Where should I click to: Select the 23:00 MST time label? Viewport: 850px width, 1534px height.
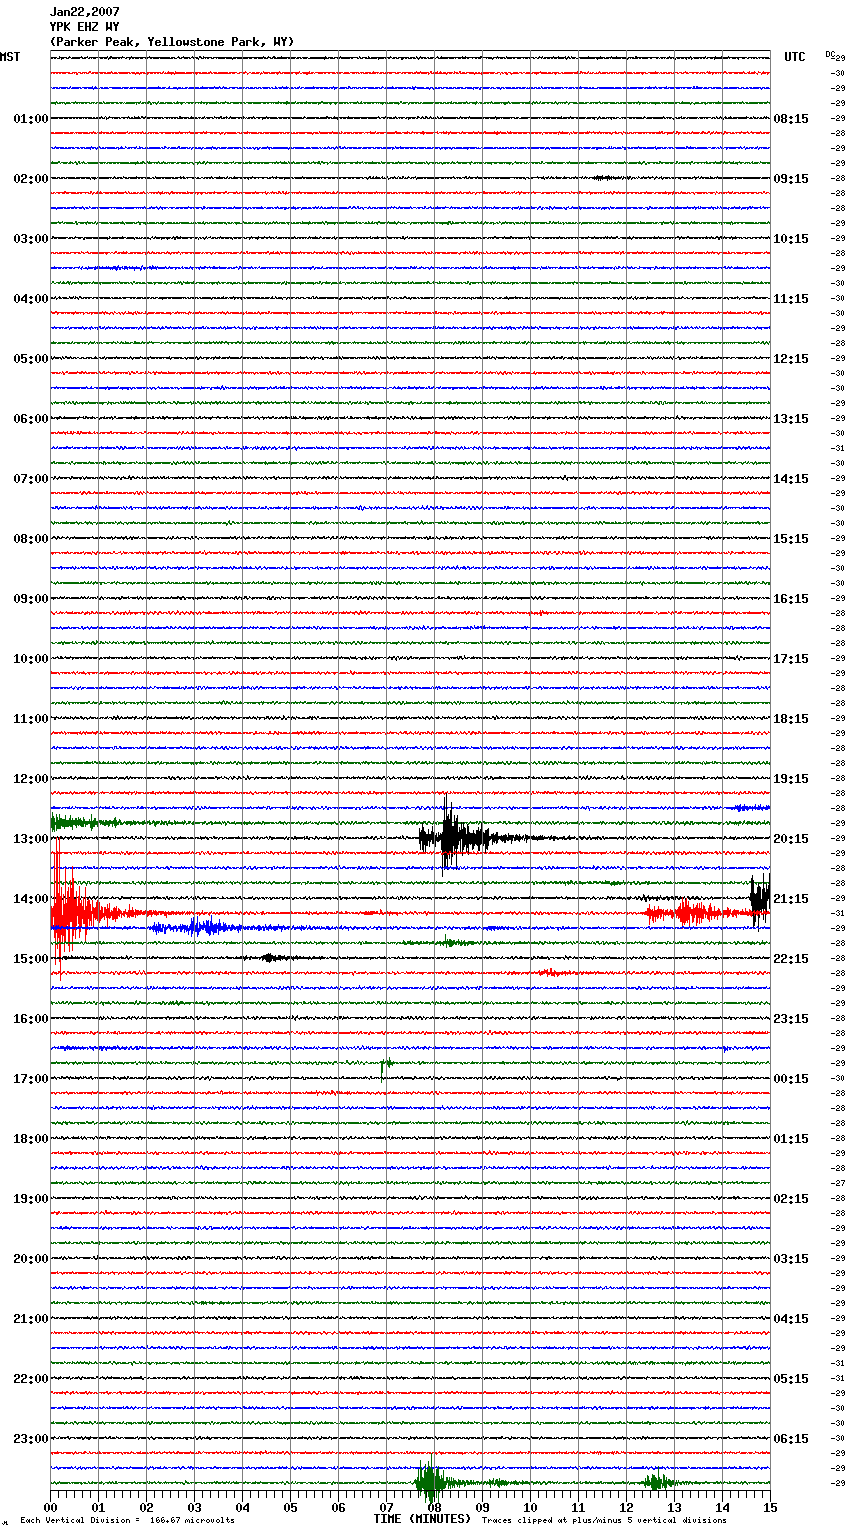31,1439
